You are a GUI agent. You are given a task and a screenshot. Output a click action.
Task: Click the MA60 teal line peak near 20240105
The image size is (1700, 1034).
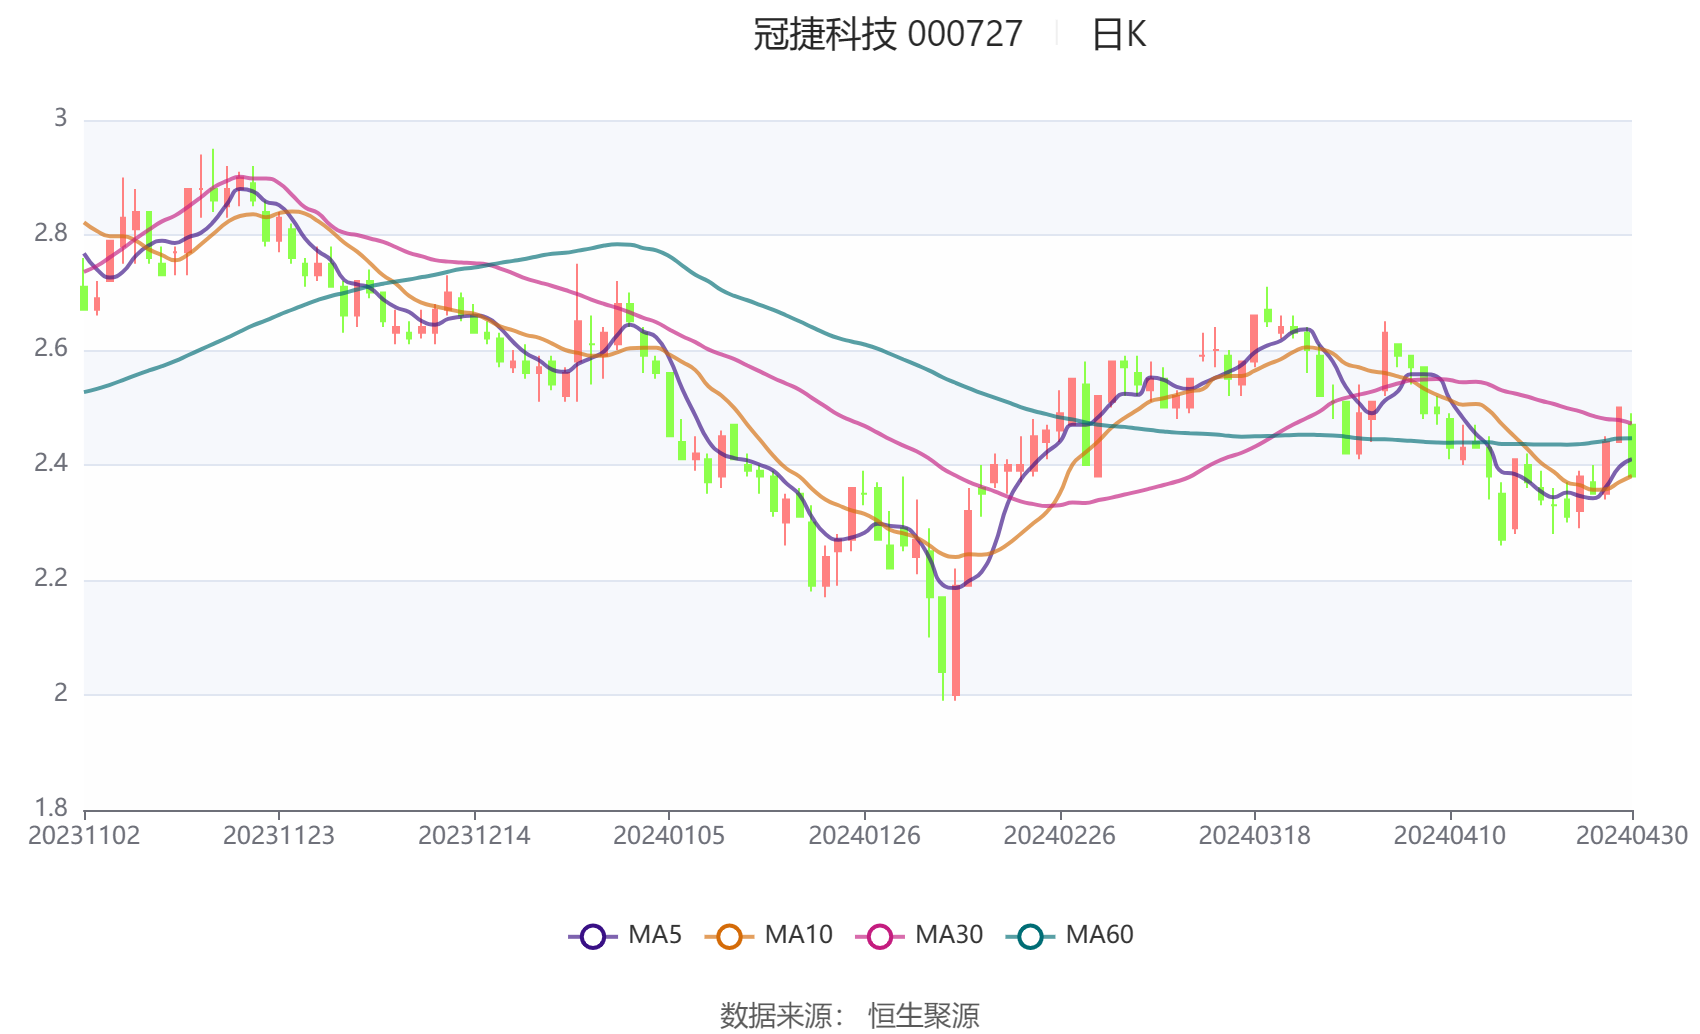(x=619, y=243)
